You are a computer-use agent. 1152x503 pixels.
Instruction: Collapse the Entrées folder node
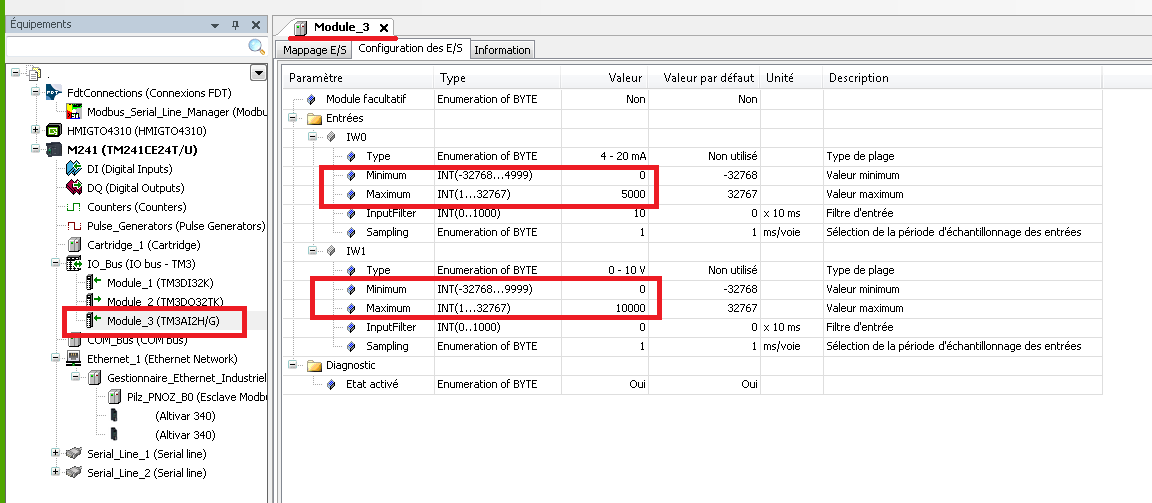click(293, 118)
